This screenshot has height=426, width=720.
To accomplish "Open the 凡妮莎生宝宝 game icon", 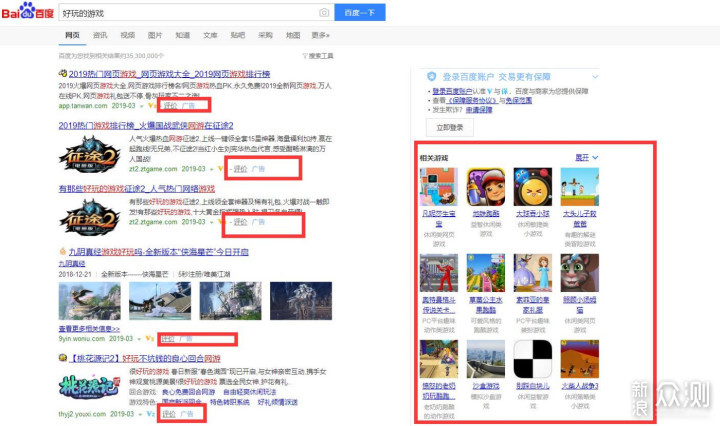I will (x=439, y=187).
